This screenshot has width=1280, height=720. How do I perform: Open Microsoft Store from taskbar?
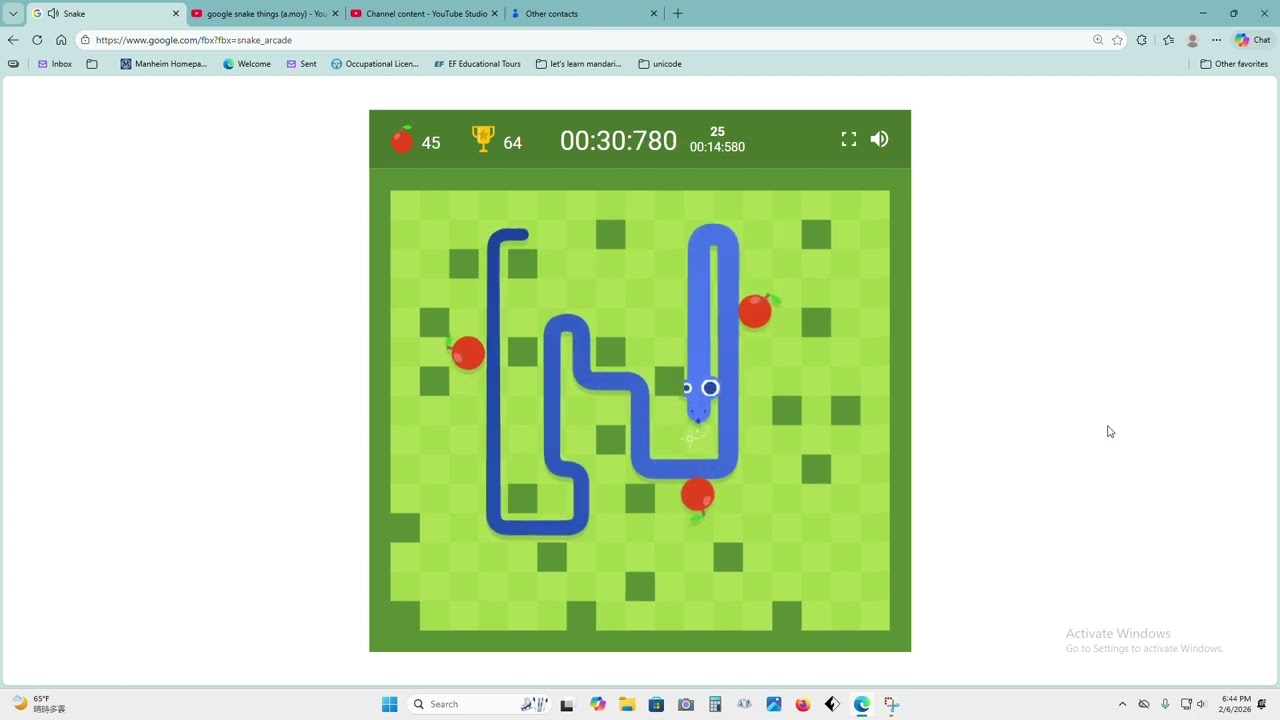click(656, 704)
